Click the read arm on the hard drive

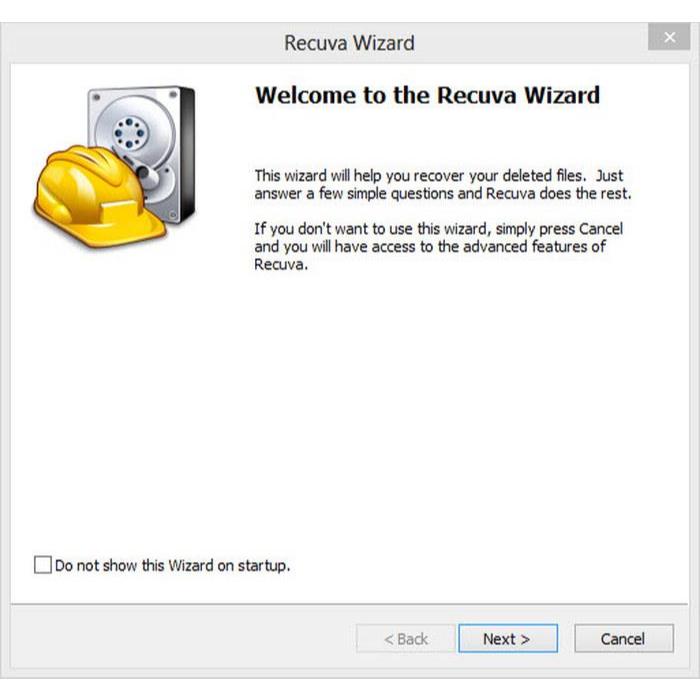pos(145,171)
